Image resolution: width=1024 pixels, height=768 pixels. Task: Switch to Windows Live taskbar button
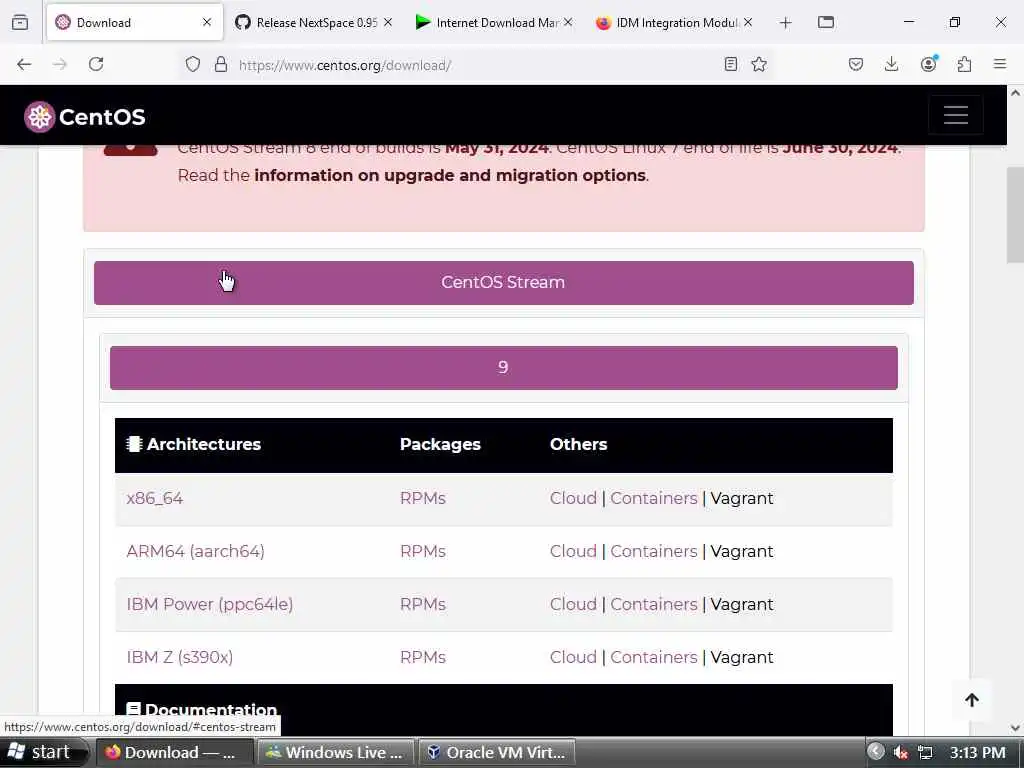pyautogui.click(x=336, y=752)
